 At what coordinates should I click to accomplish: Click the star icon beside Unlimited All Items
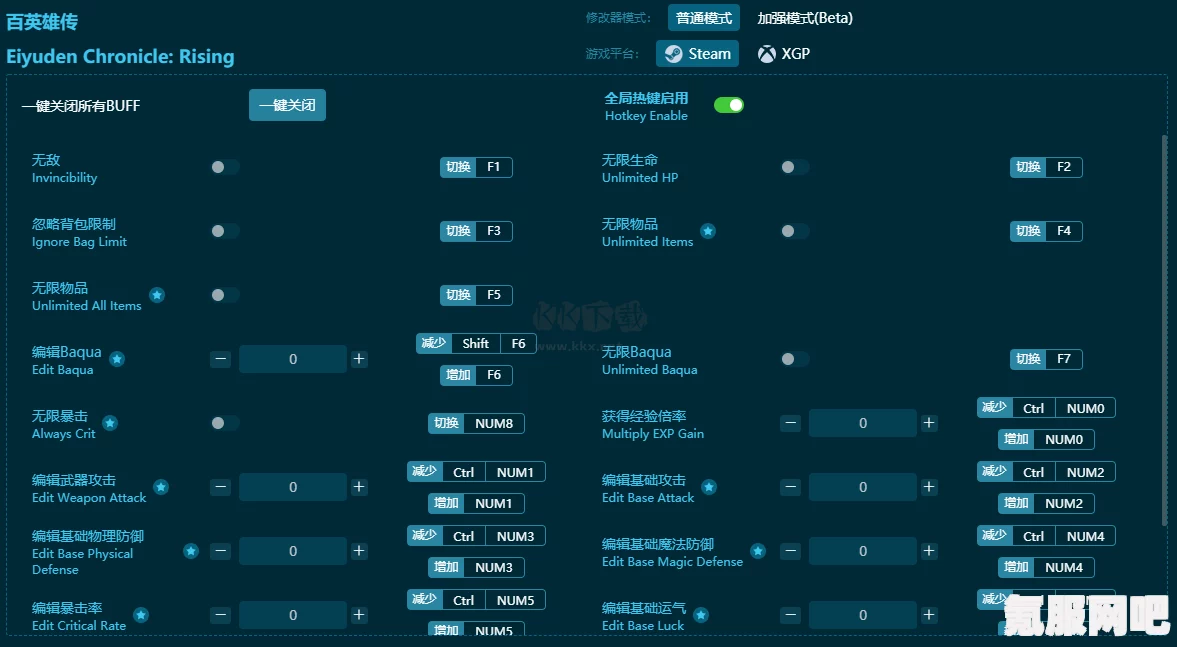pos(157,295)
